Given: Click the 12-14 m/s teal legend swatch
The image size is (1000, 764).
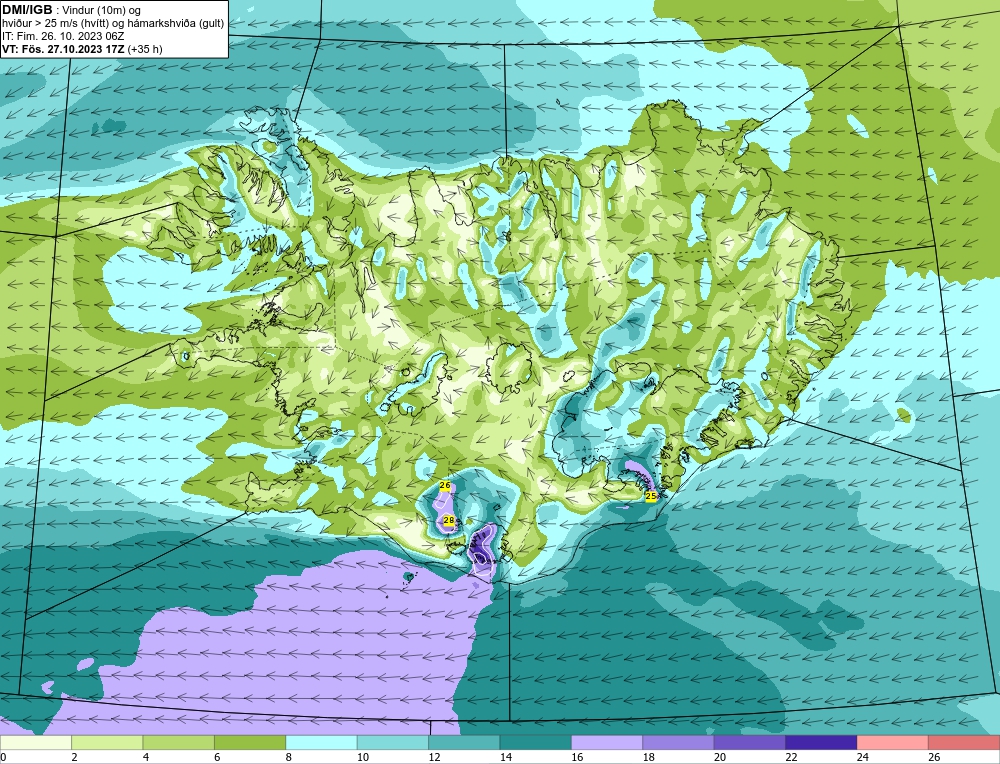Looking at the screenshot, I should 464,743.
